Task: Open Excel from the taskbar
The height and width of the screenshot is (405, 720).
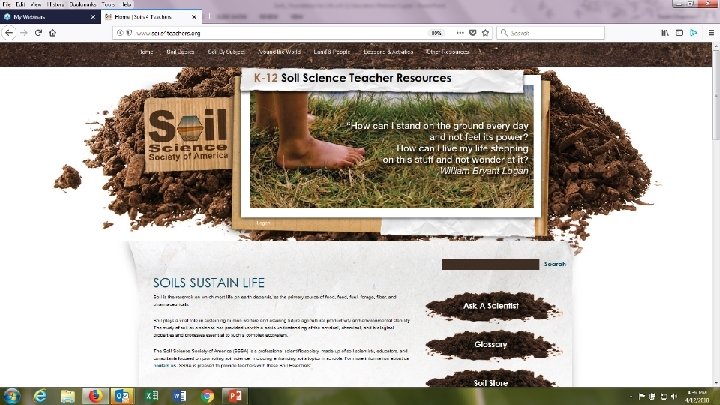Action: point(151,396)
